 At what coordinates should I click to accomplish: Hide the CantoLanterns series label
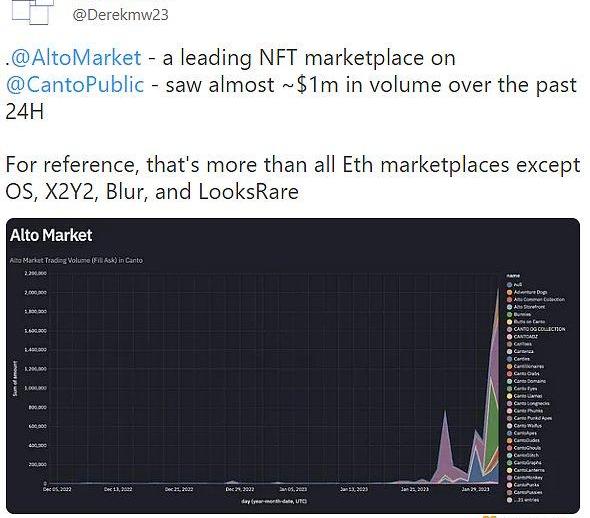point(529,470)
